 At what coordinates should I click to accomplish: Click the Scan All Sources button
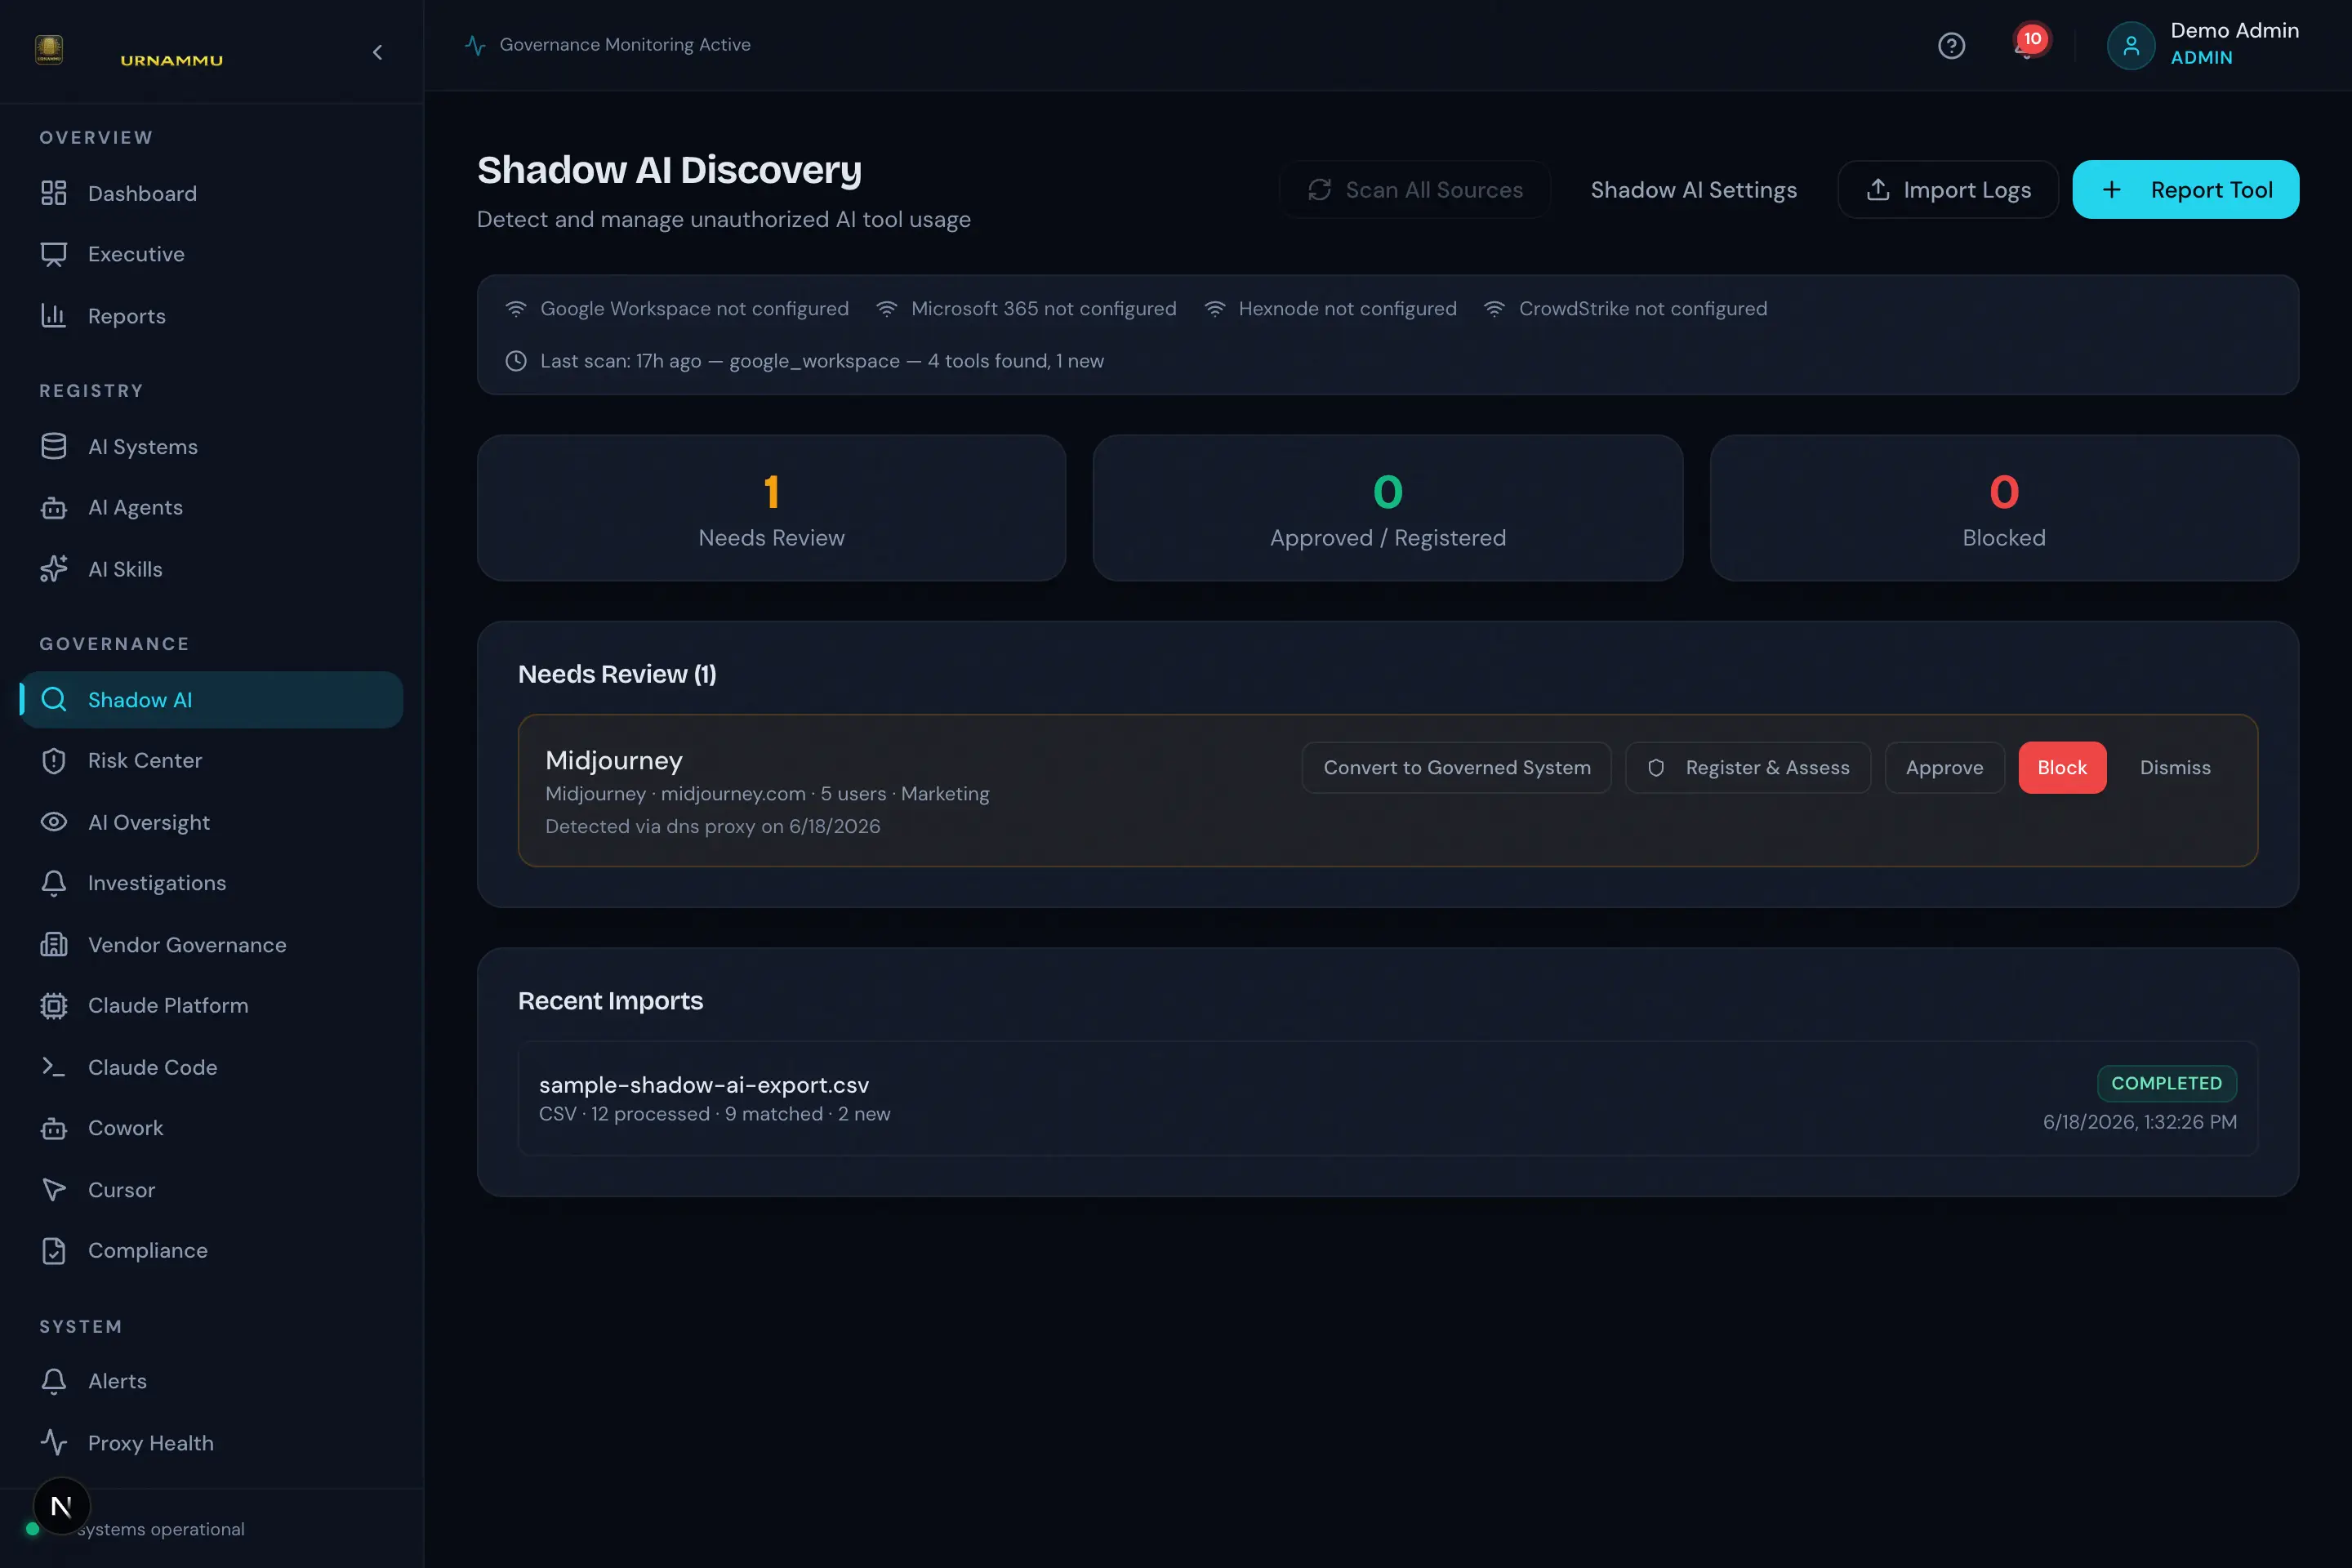(1415, 190)
